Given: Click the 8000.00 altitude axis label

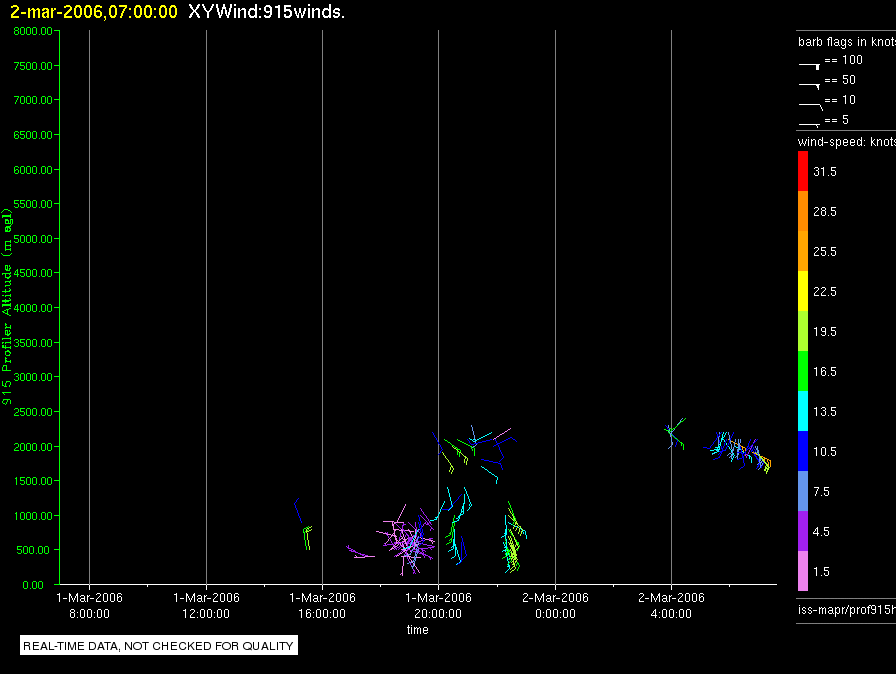Looking at the screenshot, I should pos(33,31).
